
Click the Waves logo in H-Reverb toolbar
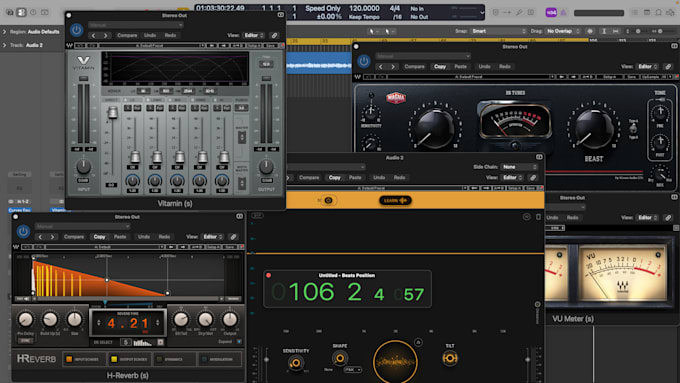tap(16, 247)
